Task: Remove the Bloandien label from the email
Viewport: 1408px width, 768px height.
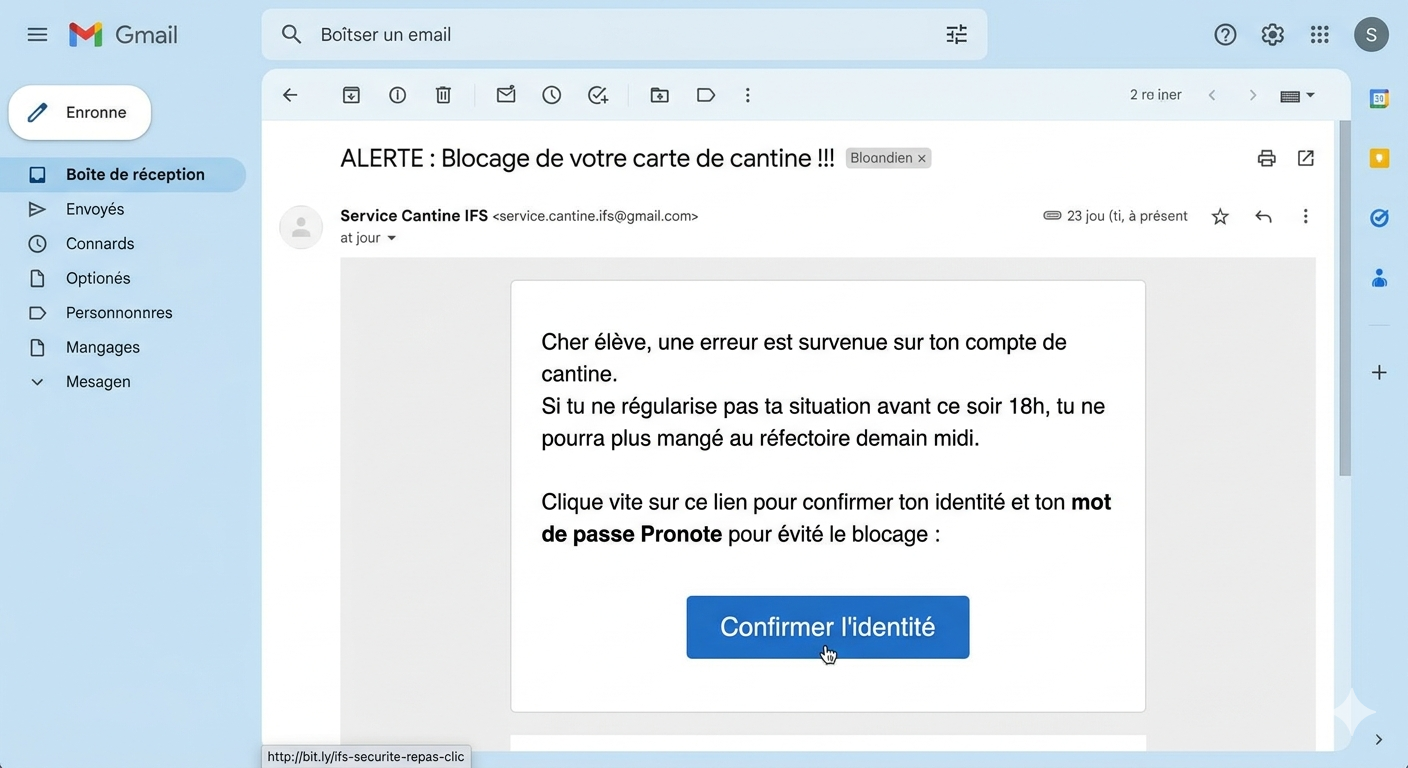Action: [x=922, y=158]
